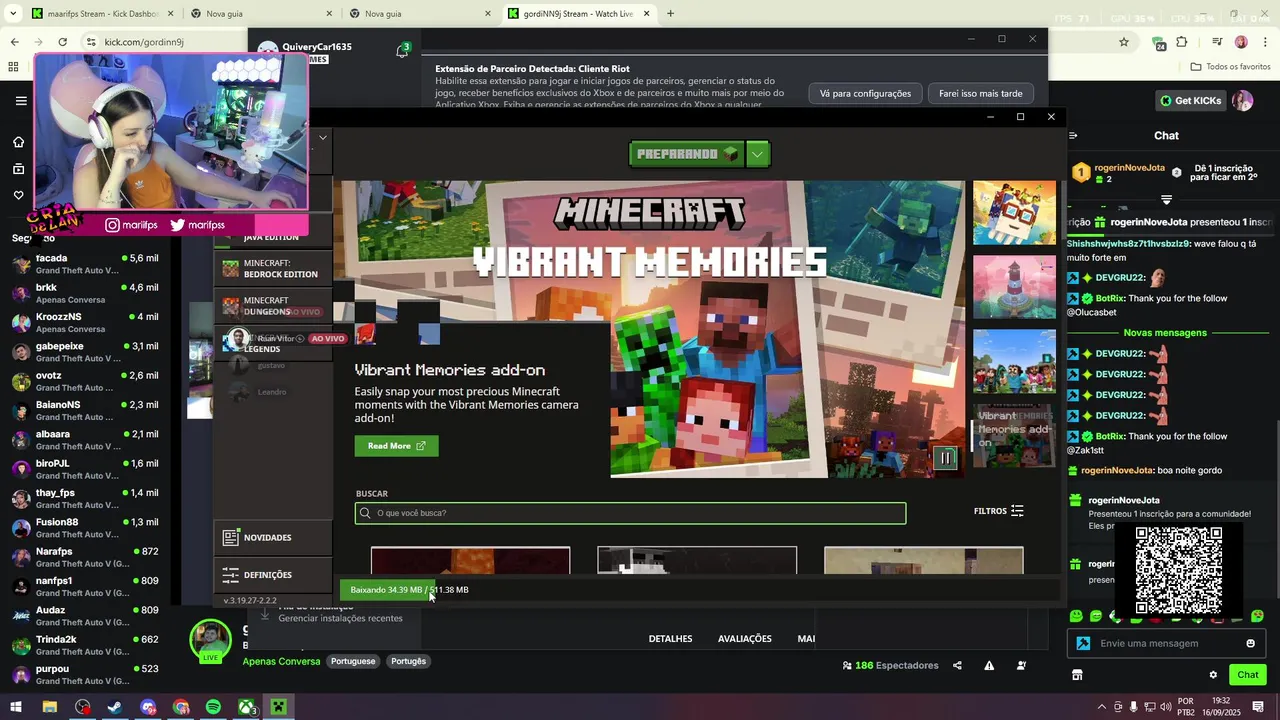Select Minecraft Dungeons in launcher sidebar

(273, 306)
